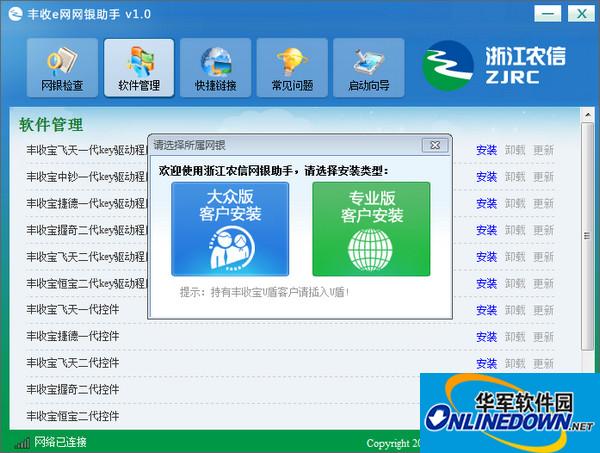The height and width of the screenshot is (453, 600).
Task: Install 丰收宝握奇二代key驱动程序
Action: (486, 230)
